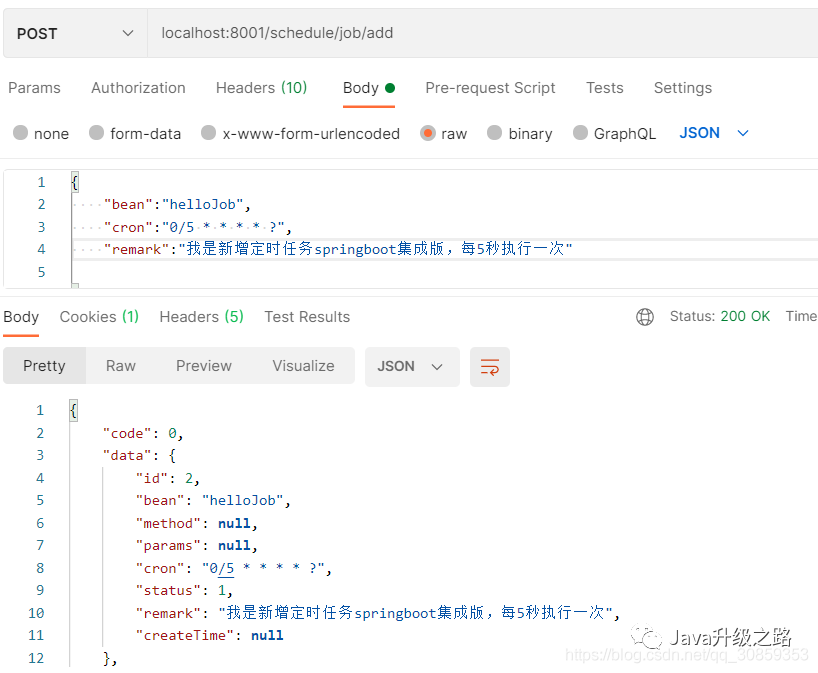Click the response "params": null line
This screenshot has width=818, height=673.
(x=197, y=545)
